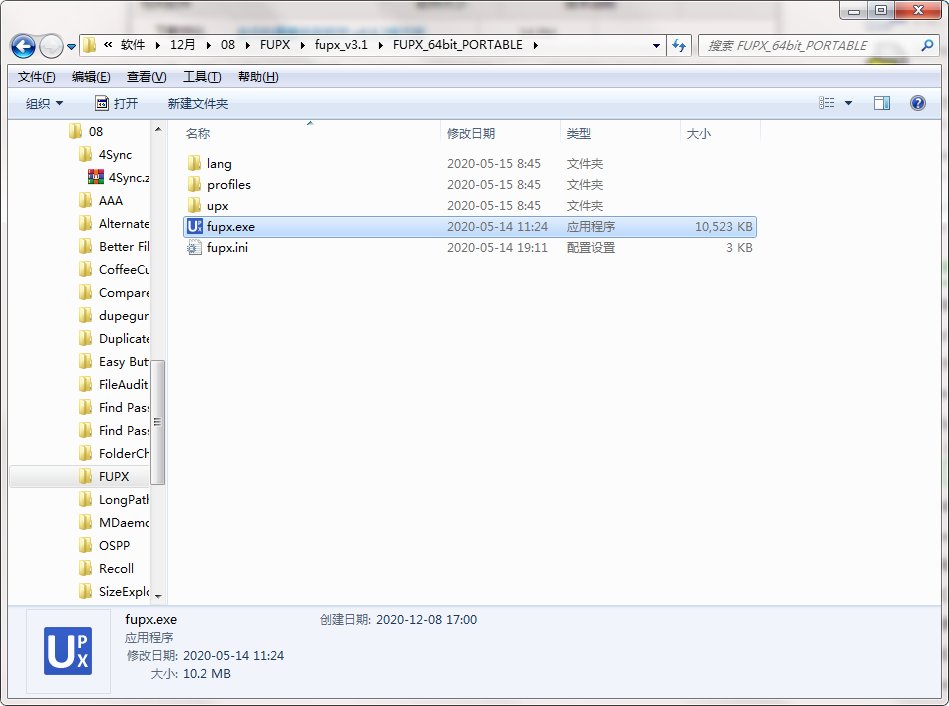Expand the address bar history dropdown
The image size is (949, 706).
coord(656,46)
